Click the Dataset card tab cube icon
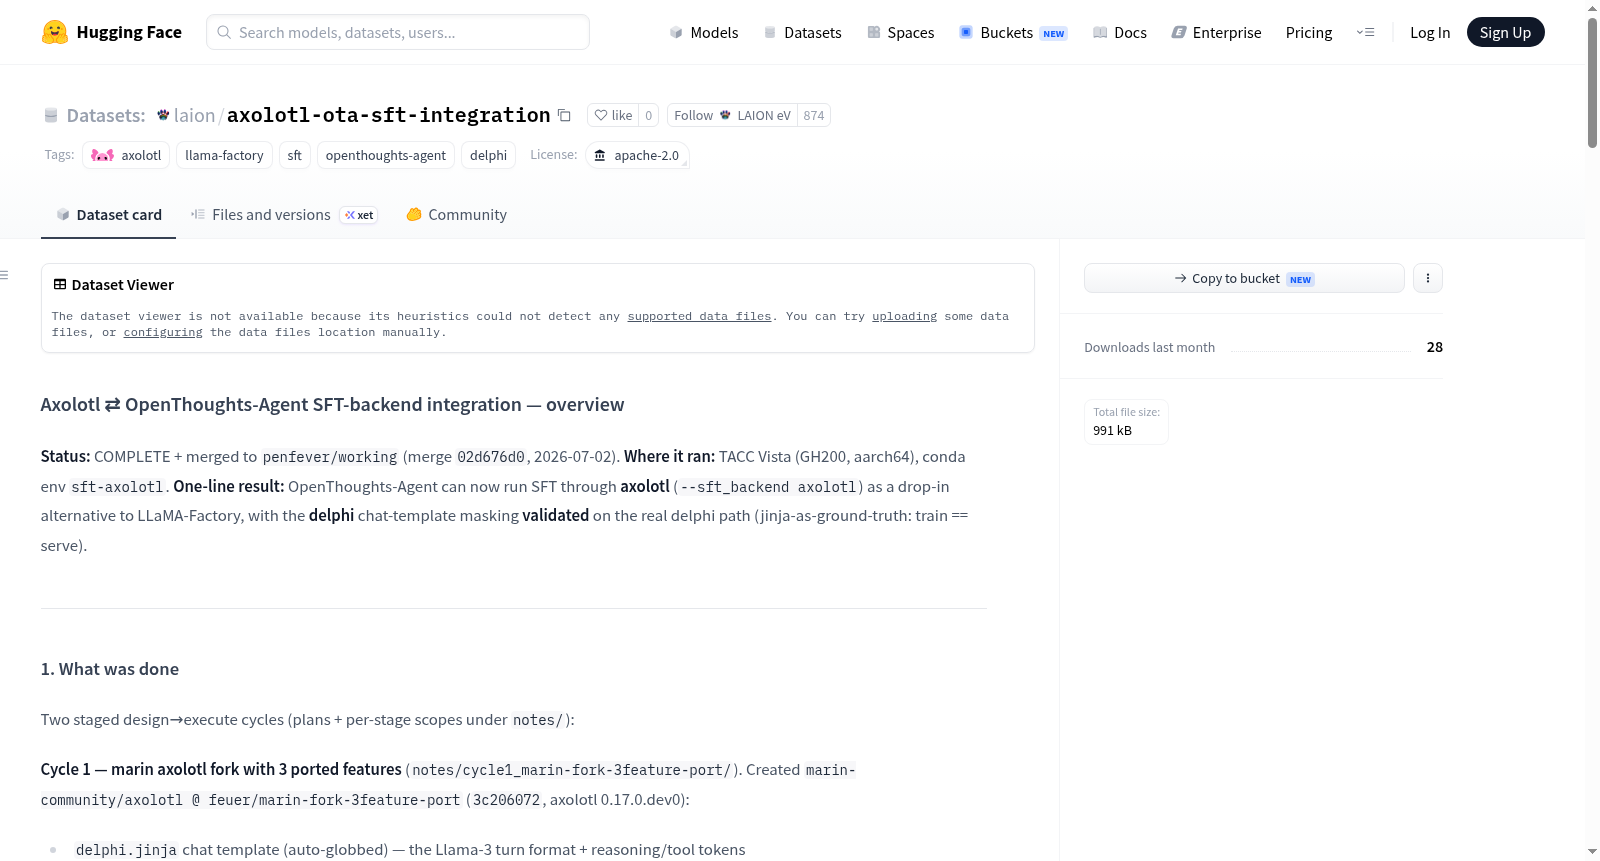Image resolution: width=1600 pixels, height=861 pixels. [63, 214]
